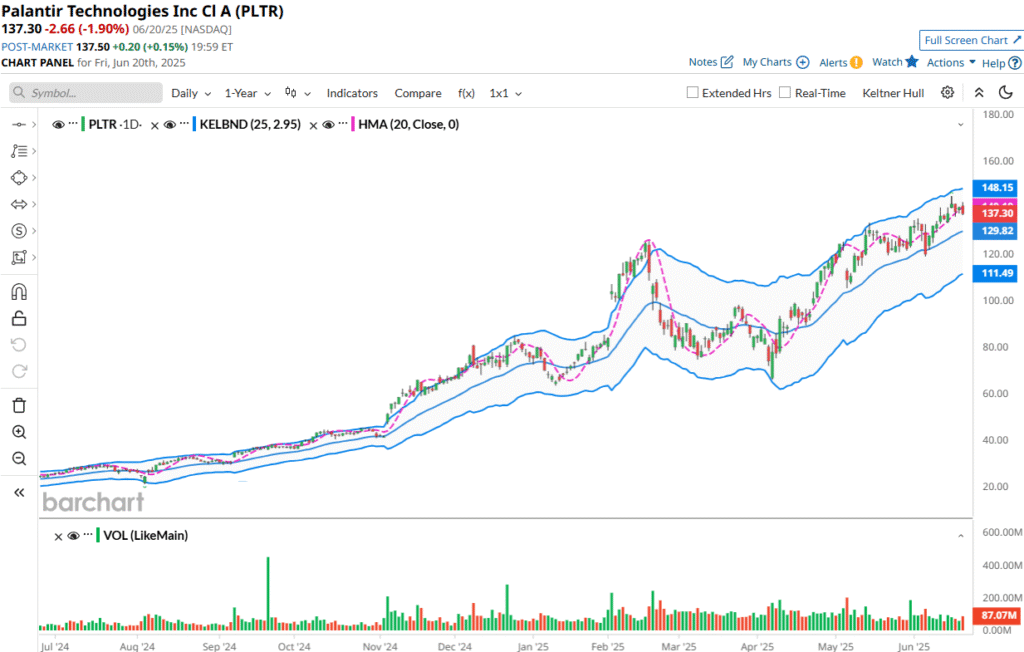The height and width of the screenshot is (652, 1024).
Task: Click the pink HMA color swatch
Action: (352, 125)
